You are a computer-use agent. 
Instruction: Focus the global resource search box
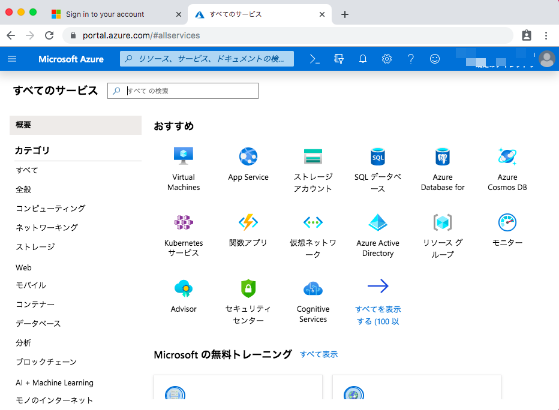207,59
